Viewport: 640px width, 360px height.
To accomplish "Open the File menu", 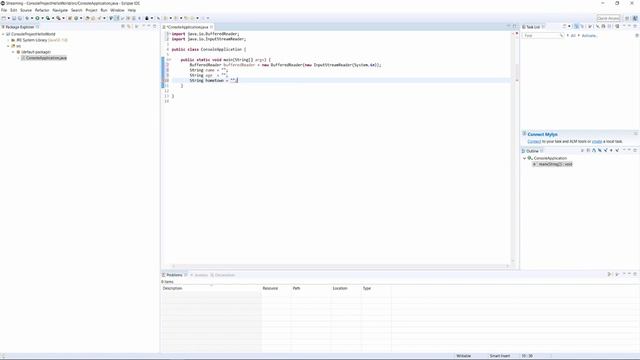I will pyautogui.click(x=4, y=10).
